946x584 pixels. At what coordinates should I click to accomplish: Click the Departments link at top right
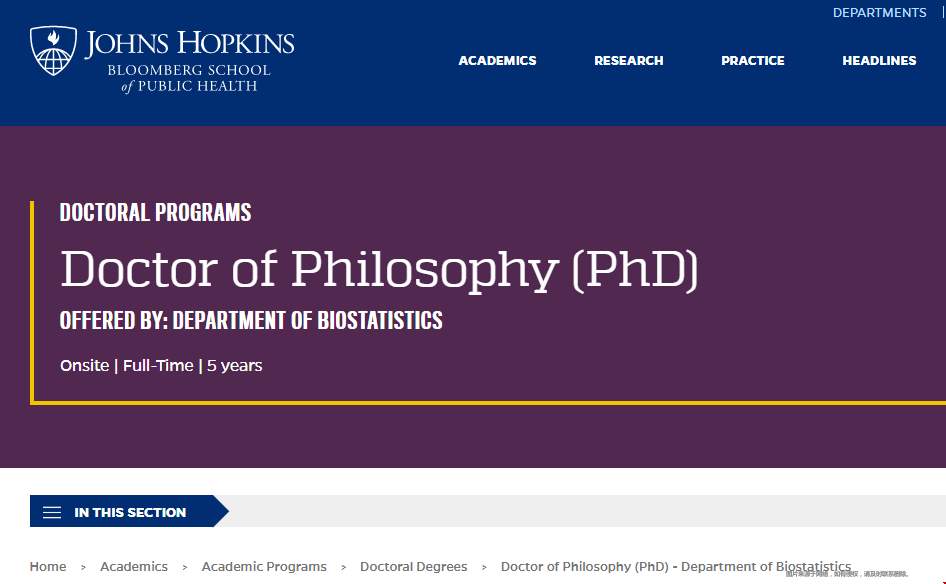point(879,13)
